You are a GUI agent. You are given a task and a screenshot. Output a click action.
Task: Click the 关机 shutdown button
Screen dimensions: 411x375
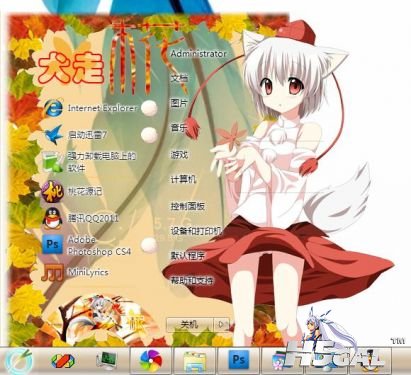point(189,324)
